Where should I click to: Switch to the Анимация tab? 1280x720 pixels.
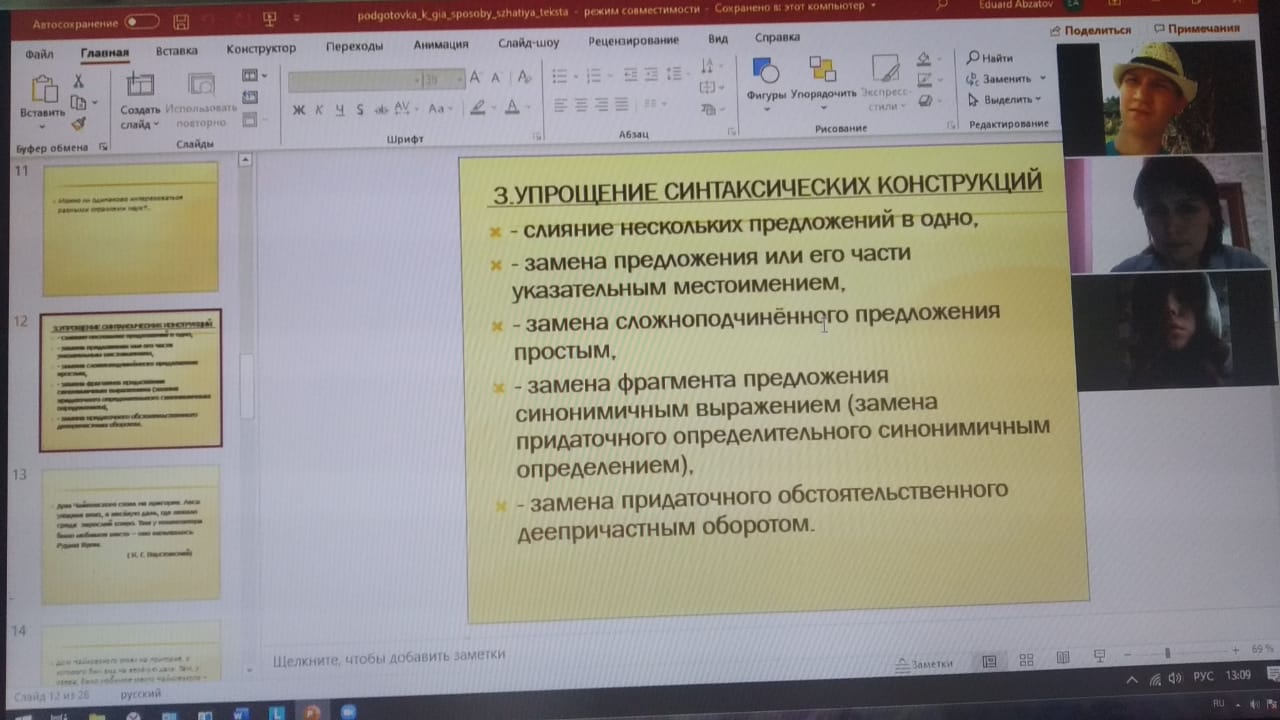click(x=440, y=45)
